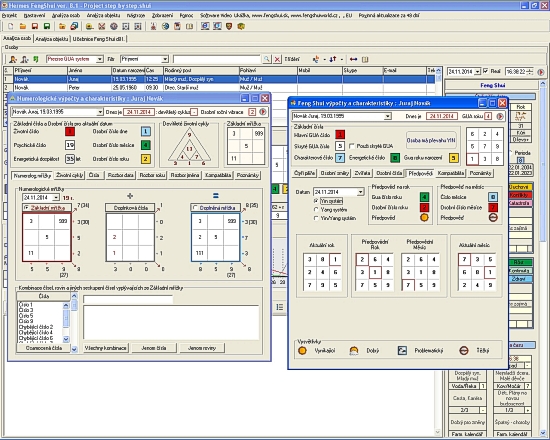
Task: Select the Yin/Yang systém radio button
Action: [316, 218]
